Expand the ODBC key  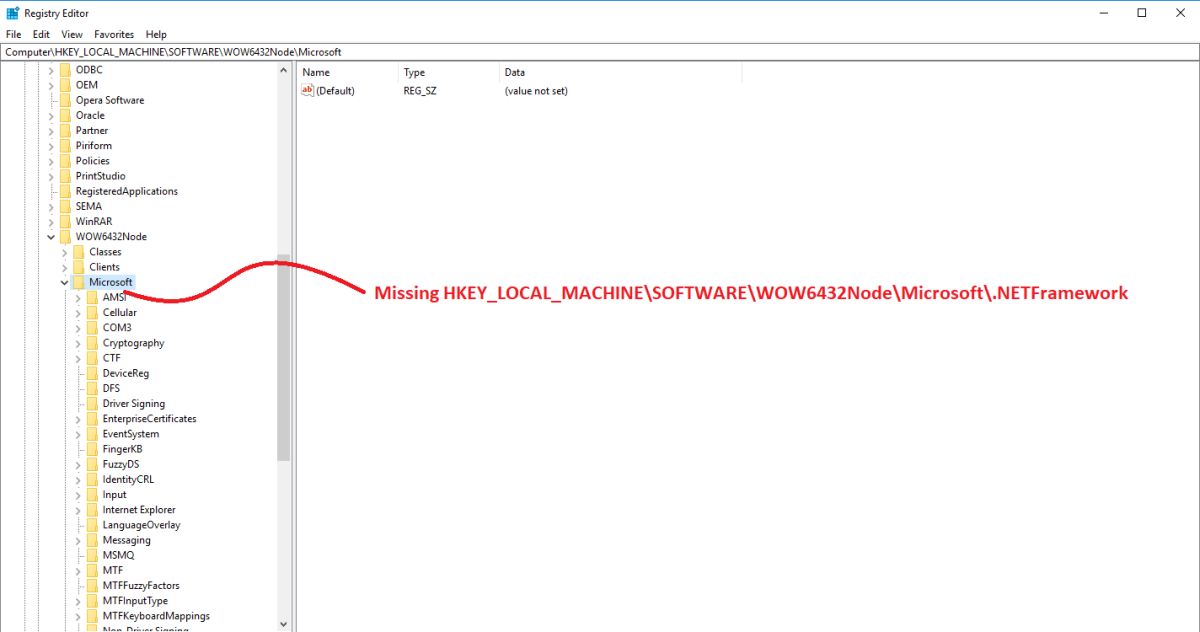[x=51, y=70]
